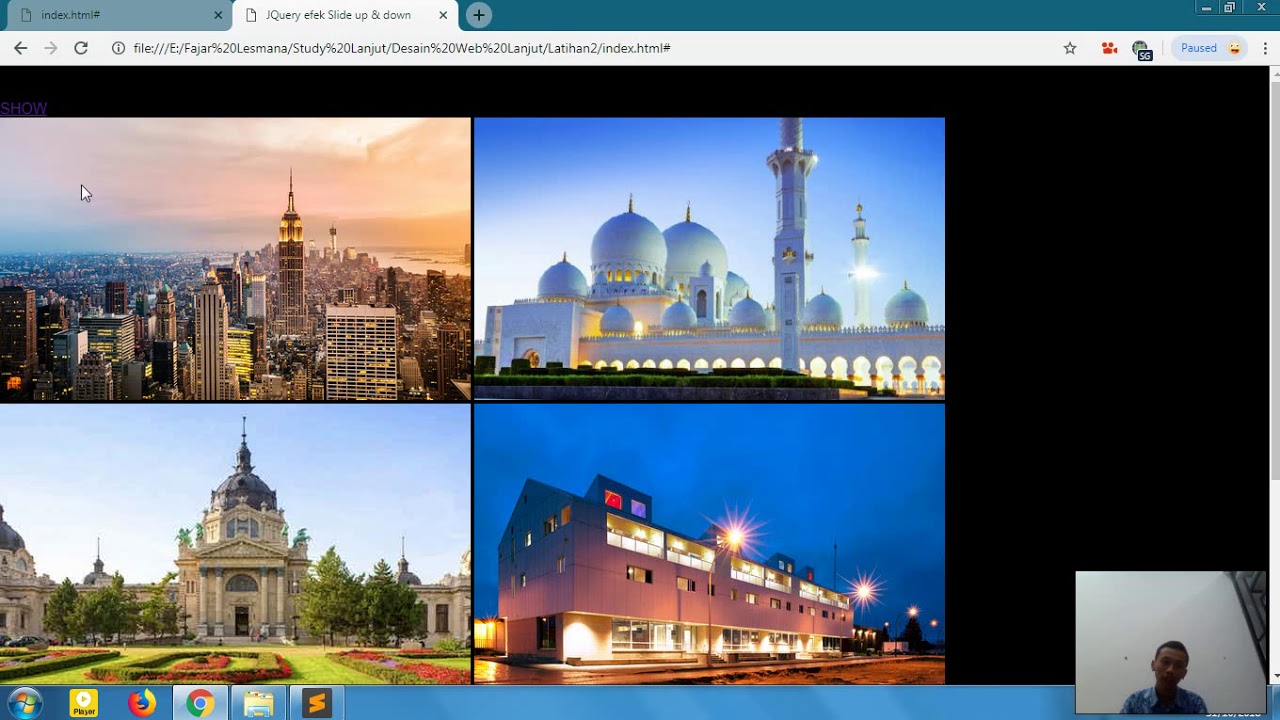Screen dimensions: 1280x720
Task: Close the index.html# tab
Action: (218, 15)
